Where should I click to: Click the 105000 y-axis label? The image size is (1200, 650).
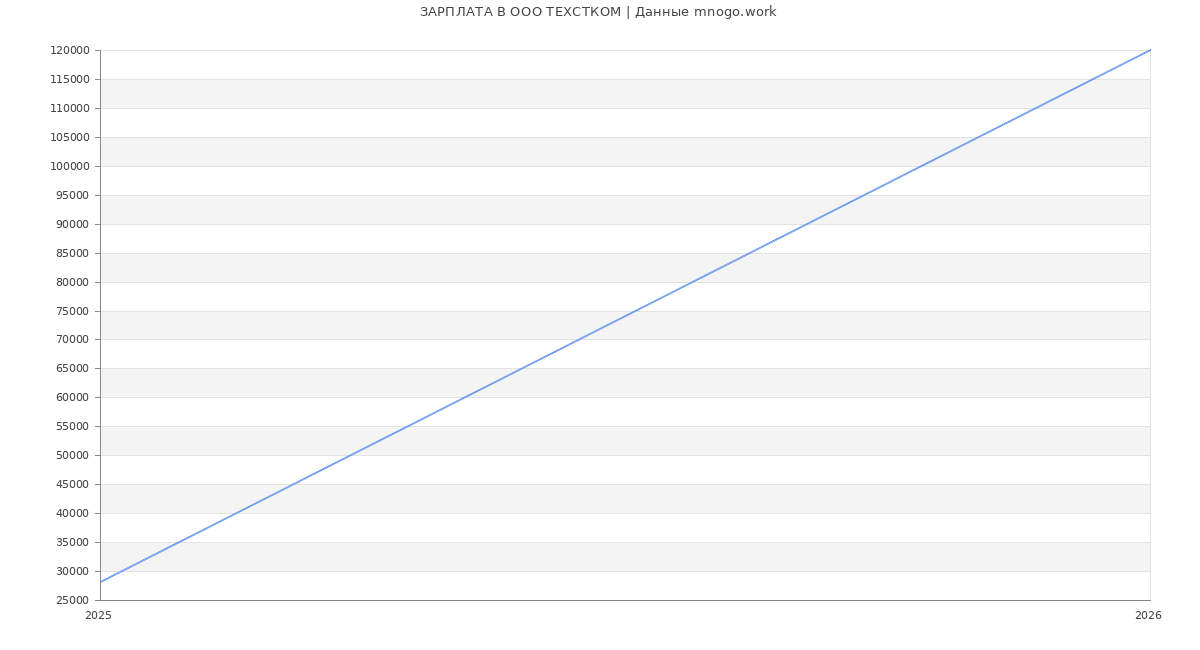70,137
